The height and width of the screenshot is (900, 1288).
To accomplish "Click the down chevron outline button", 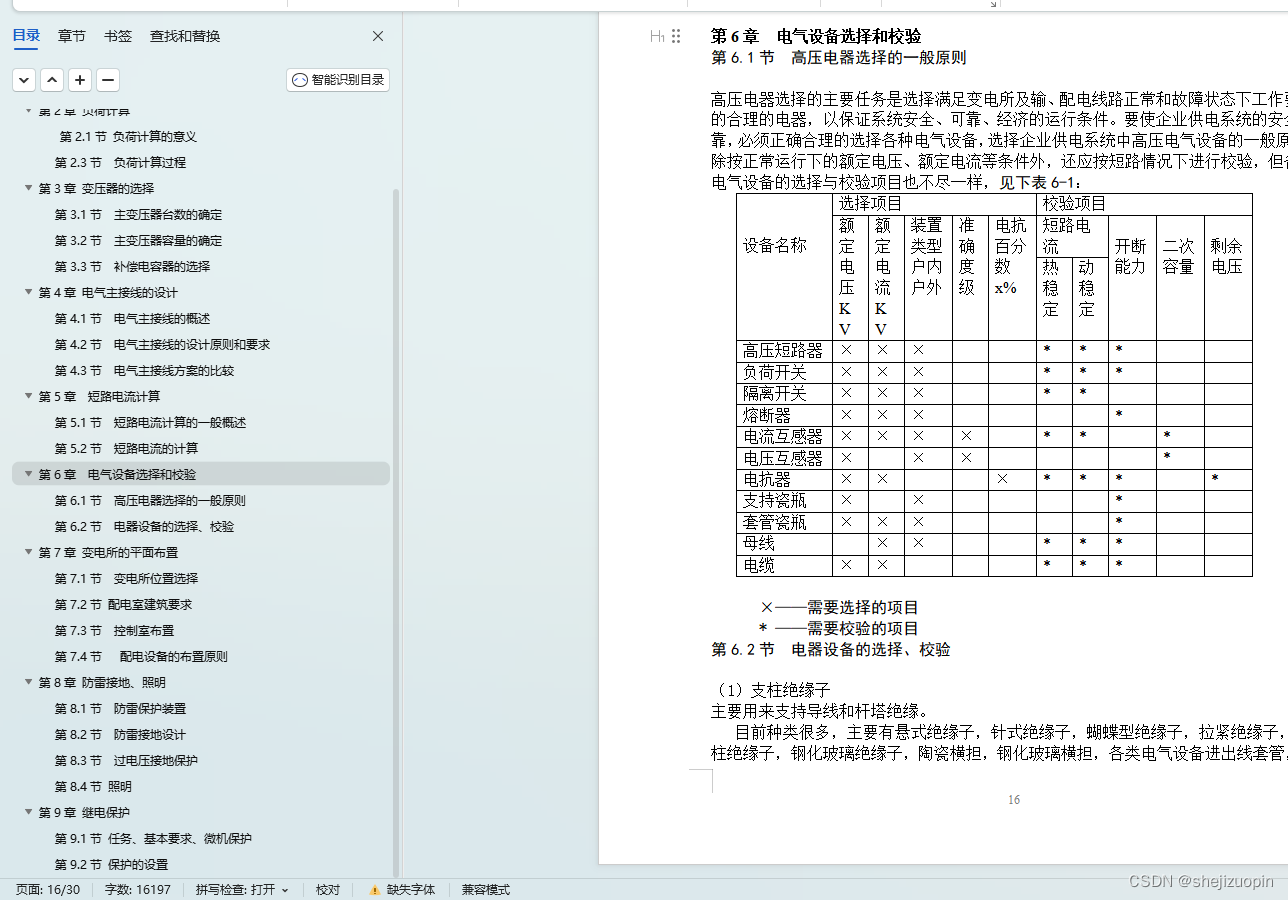I will click(24, 80).
